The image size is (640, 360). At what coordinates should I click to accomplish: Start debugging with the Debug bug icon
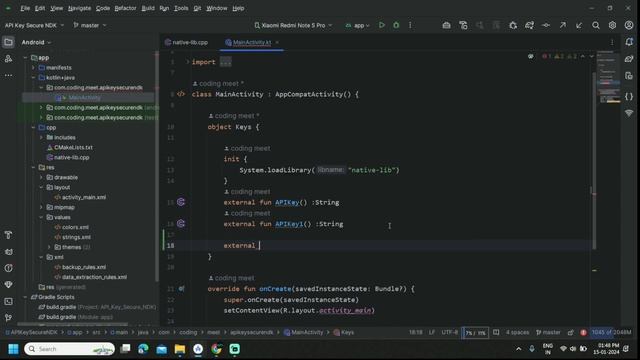click(396, 25)
